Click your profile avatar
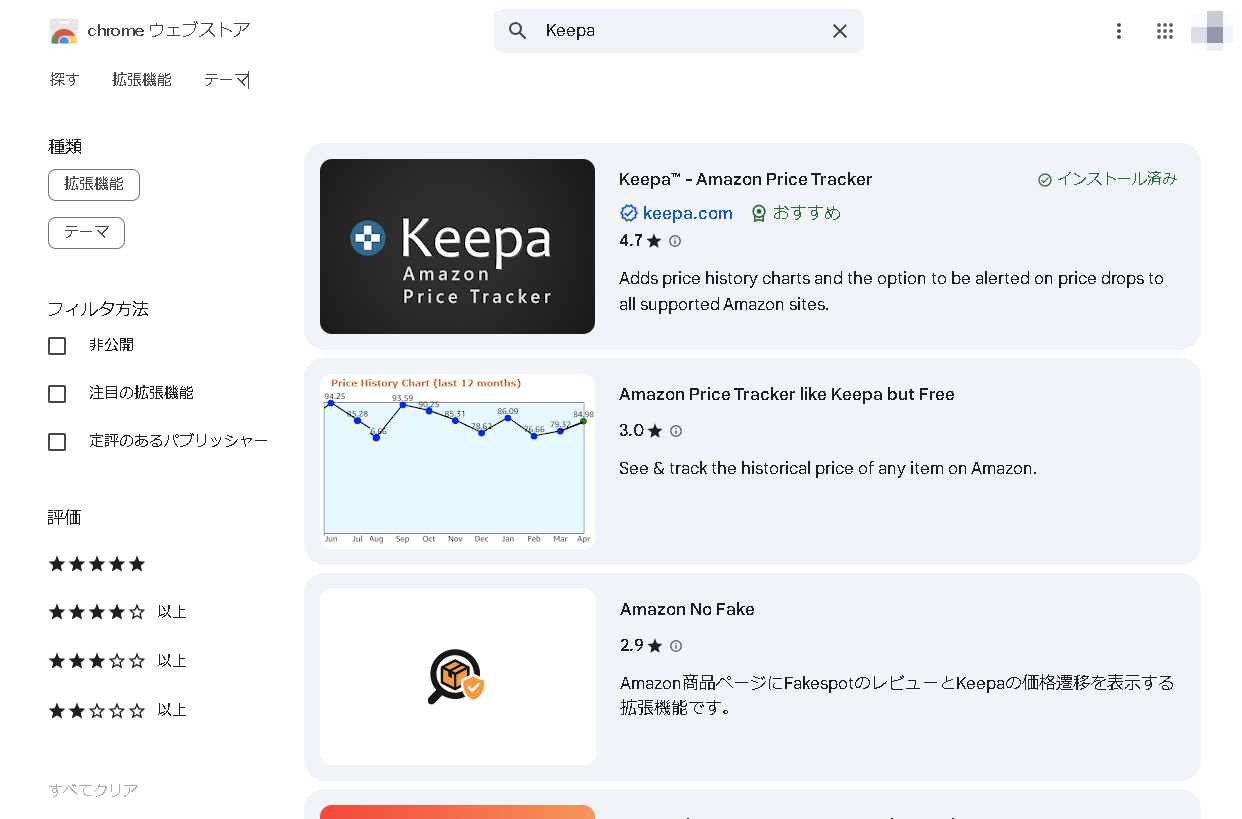This screenshot has width=1242, height=819. (1209, 31)
